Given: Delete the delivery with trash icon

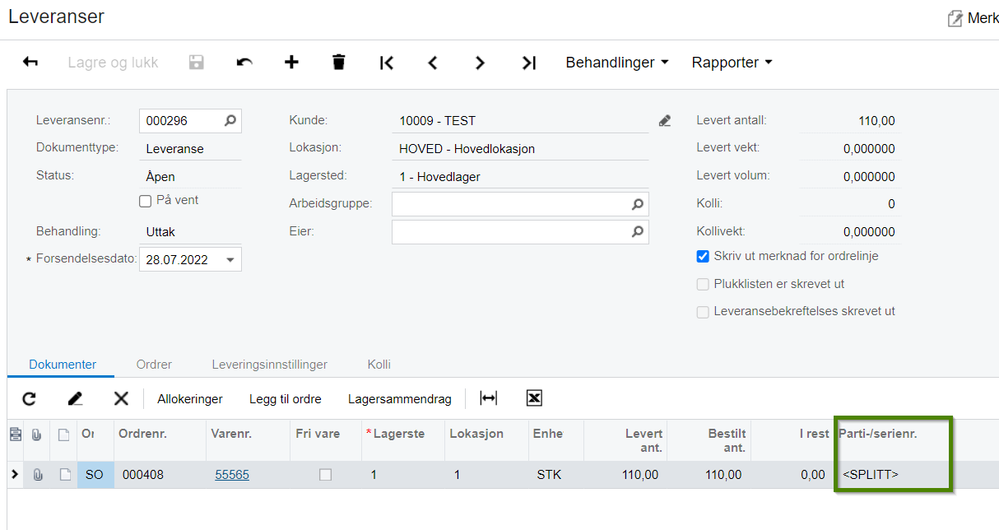Looking at the screenshot, I should coord(339,62).
